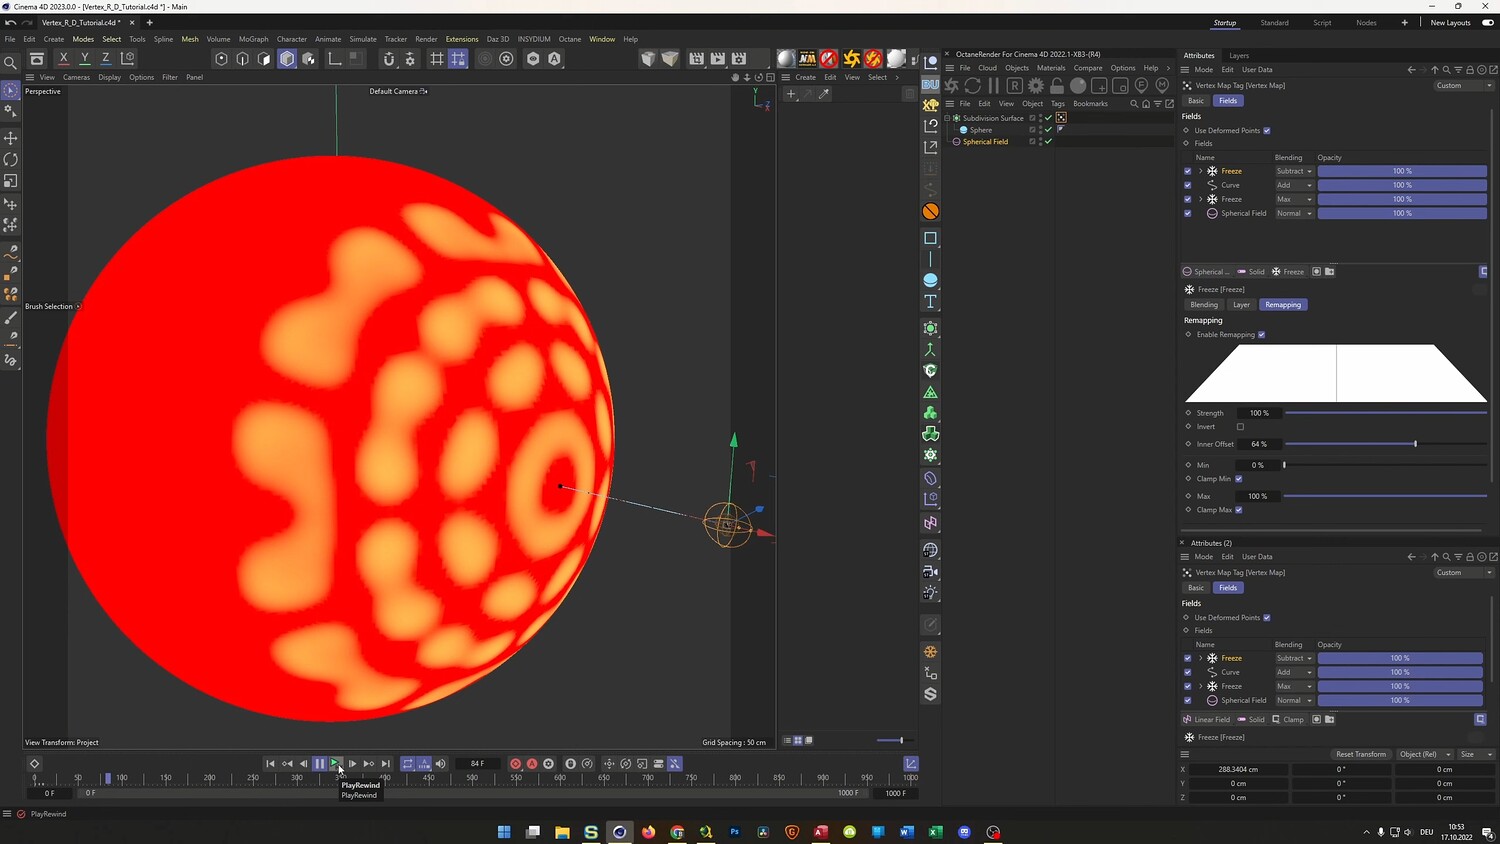Add a Linear Field in Attributes (2) panel
The height and width of the screenshot is (844, 1500).
[x=1207, y=720]
